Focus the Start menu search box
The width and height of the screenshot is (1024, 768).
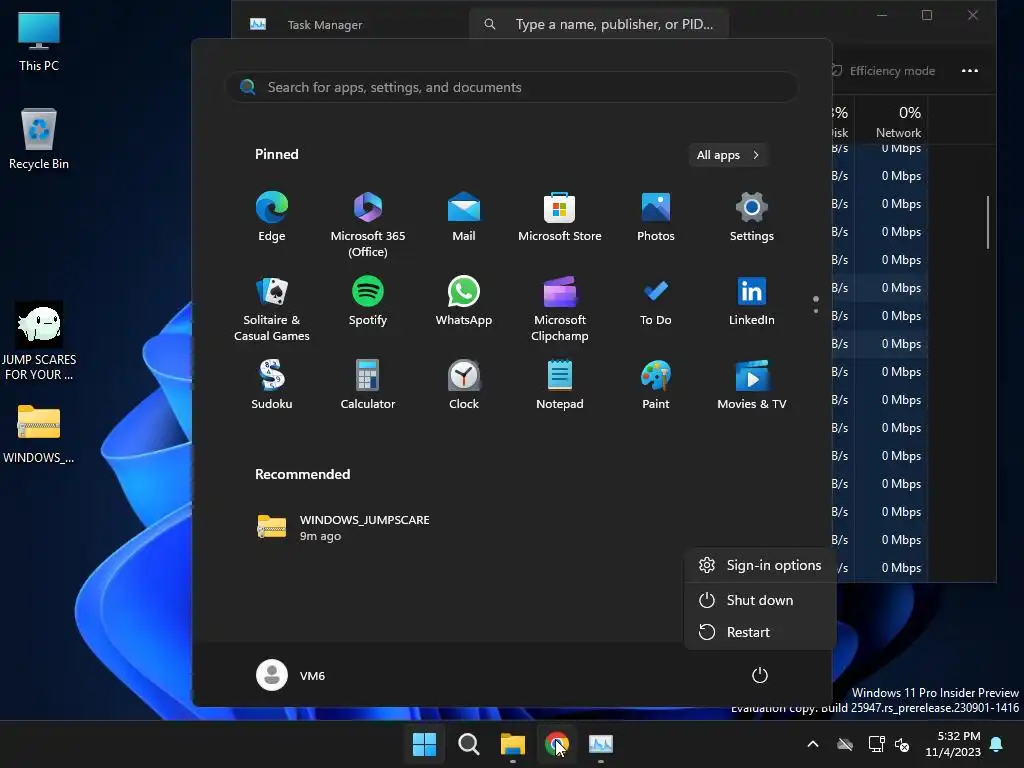click(x=512, y=87)
